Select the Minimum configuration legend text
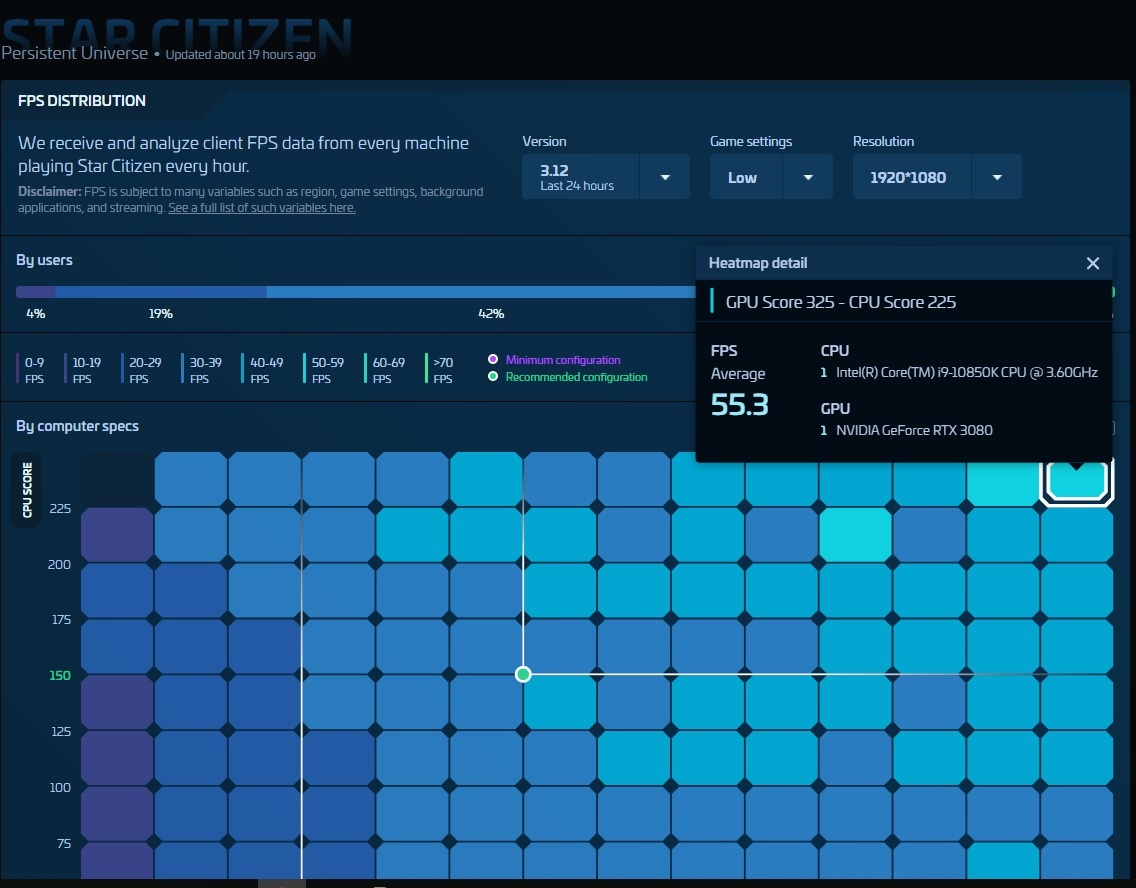This screenshot has height=888, width=1136. point(563,360)
